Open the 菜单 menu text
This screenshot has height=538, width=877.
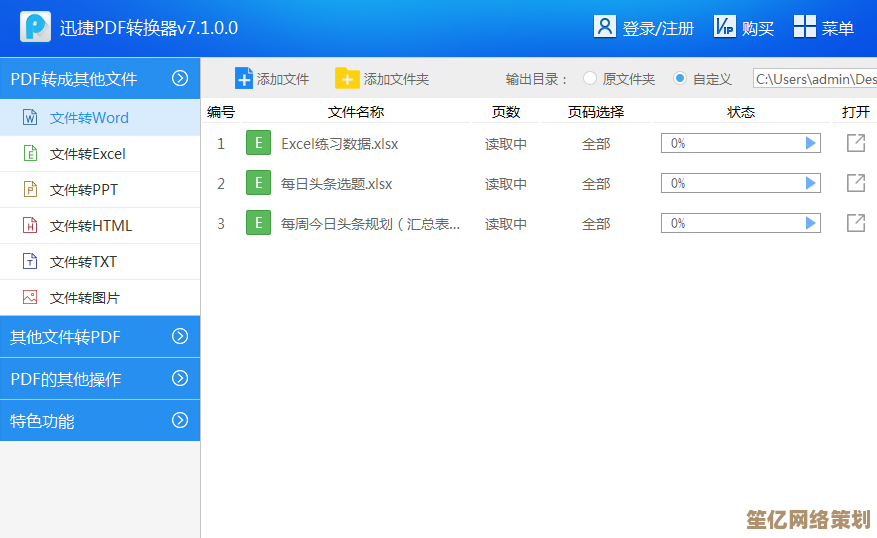tap(838, 28)
